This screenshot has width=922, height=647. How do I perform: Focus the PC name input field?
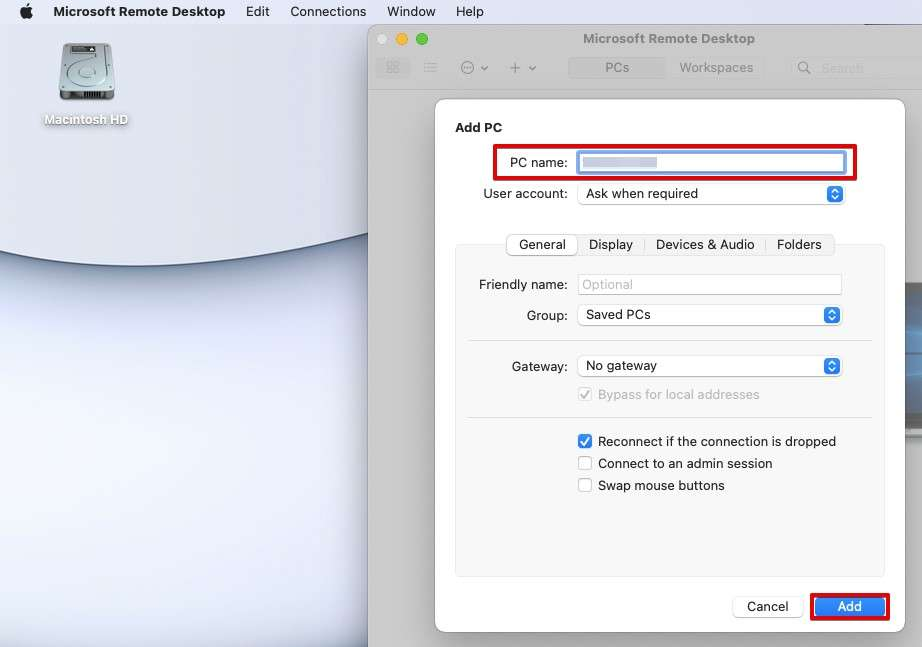click(x=711, y=162)
